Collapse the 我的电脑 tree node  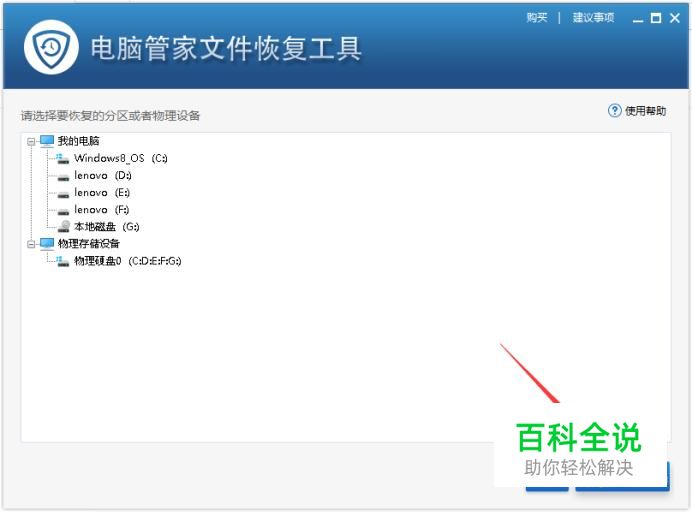[x=31, y=142]
